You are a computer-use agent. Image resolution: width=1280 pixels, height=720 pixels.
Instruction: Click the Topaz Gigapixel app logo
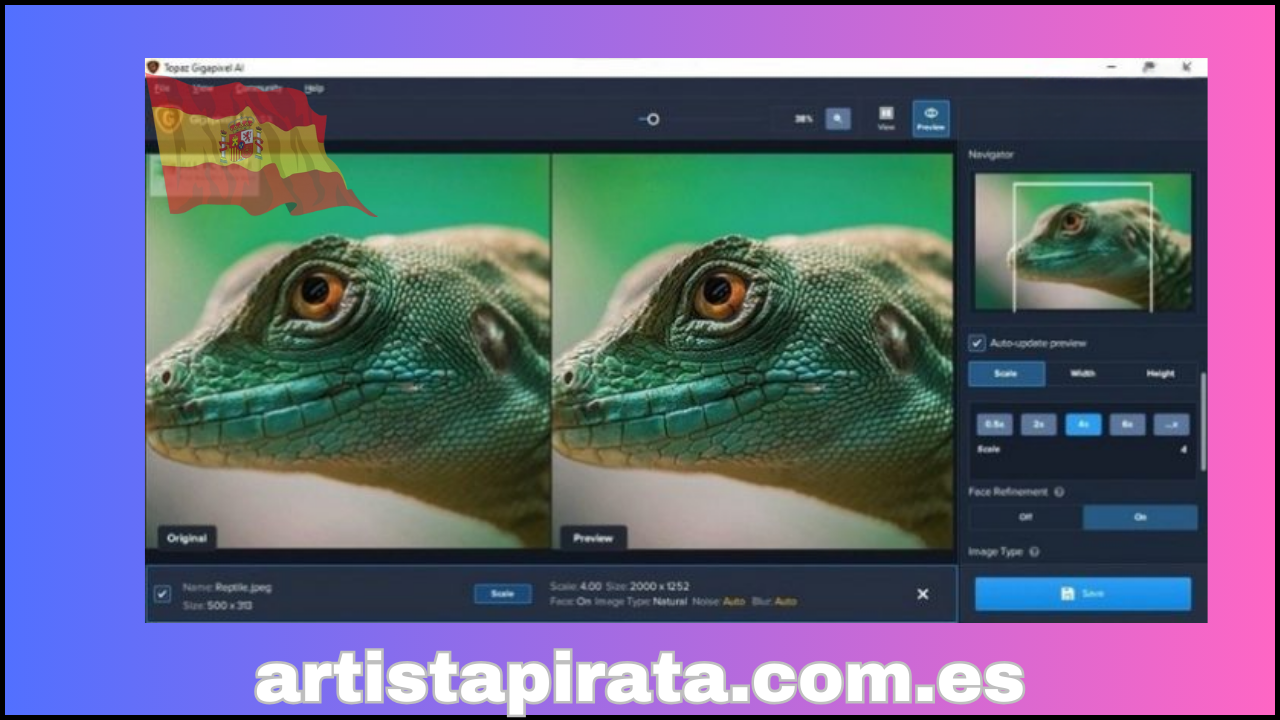pos(153,67)
